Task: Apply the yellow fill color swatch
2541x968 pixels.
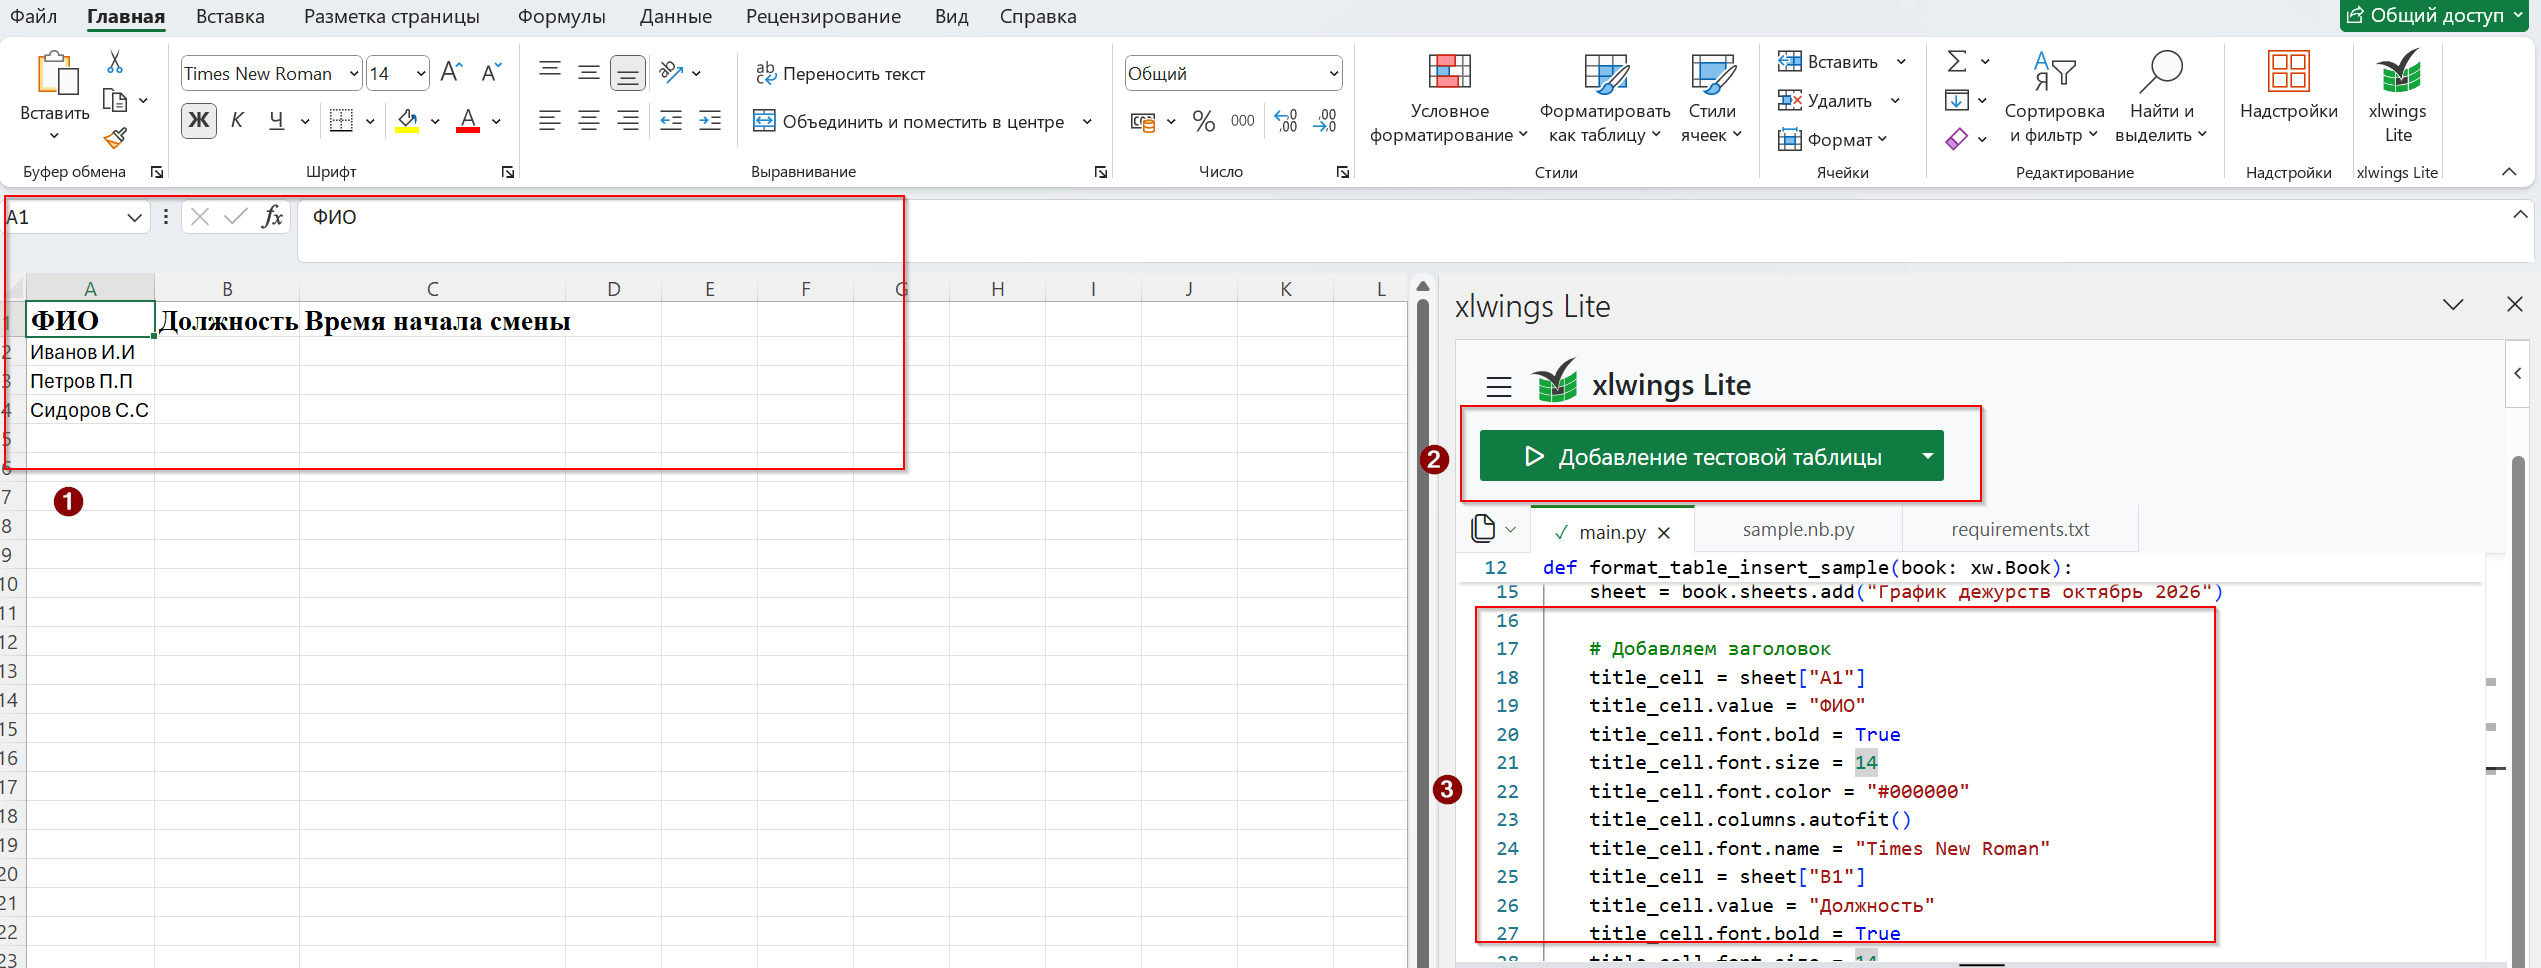Action: point(407,121)
